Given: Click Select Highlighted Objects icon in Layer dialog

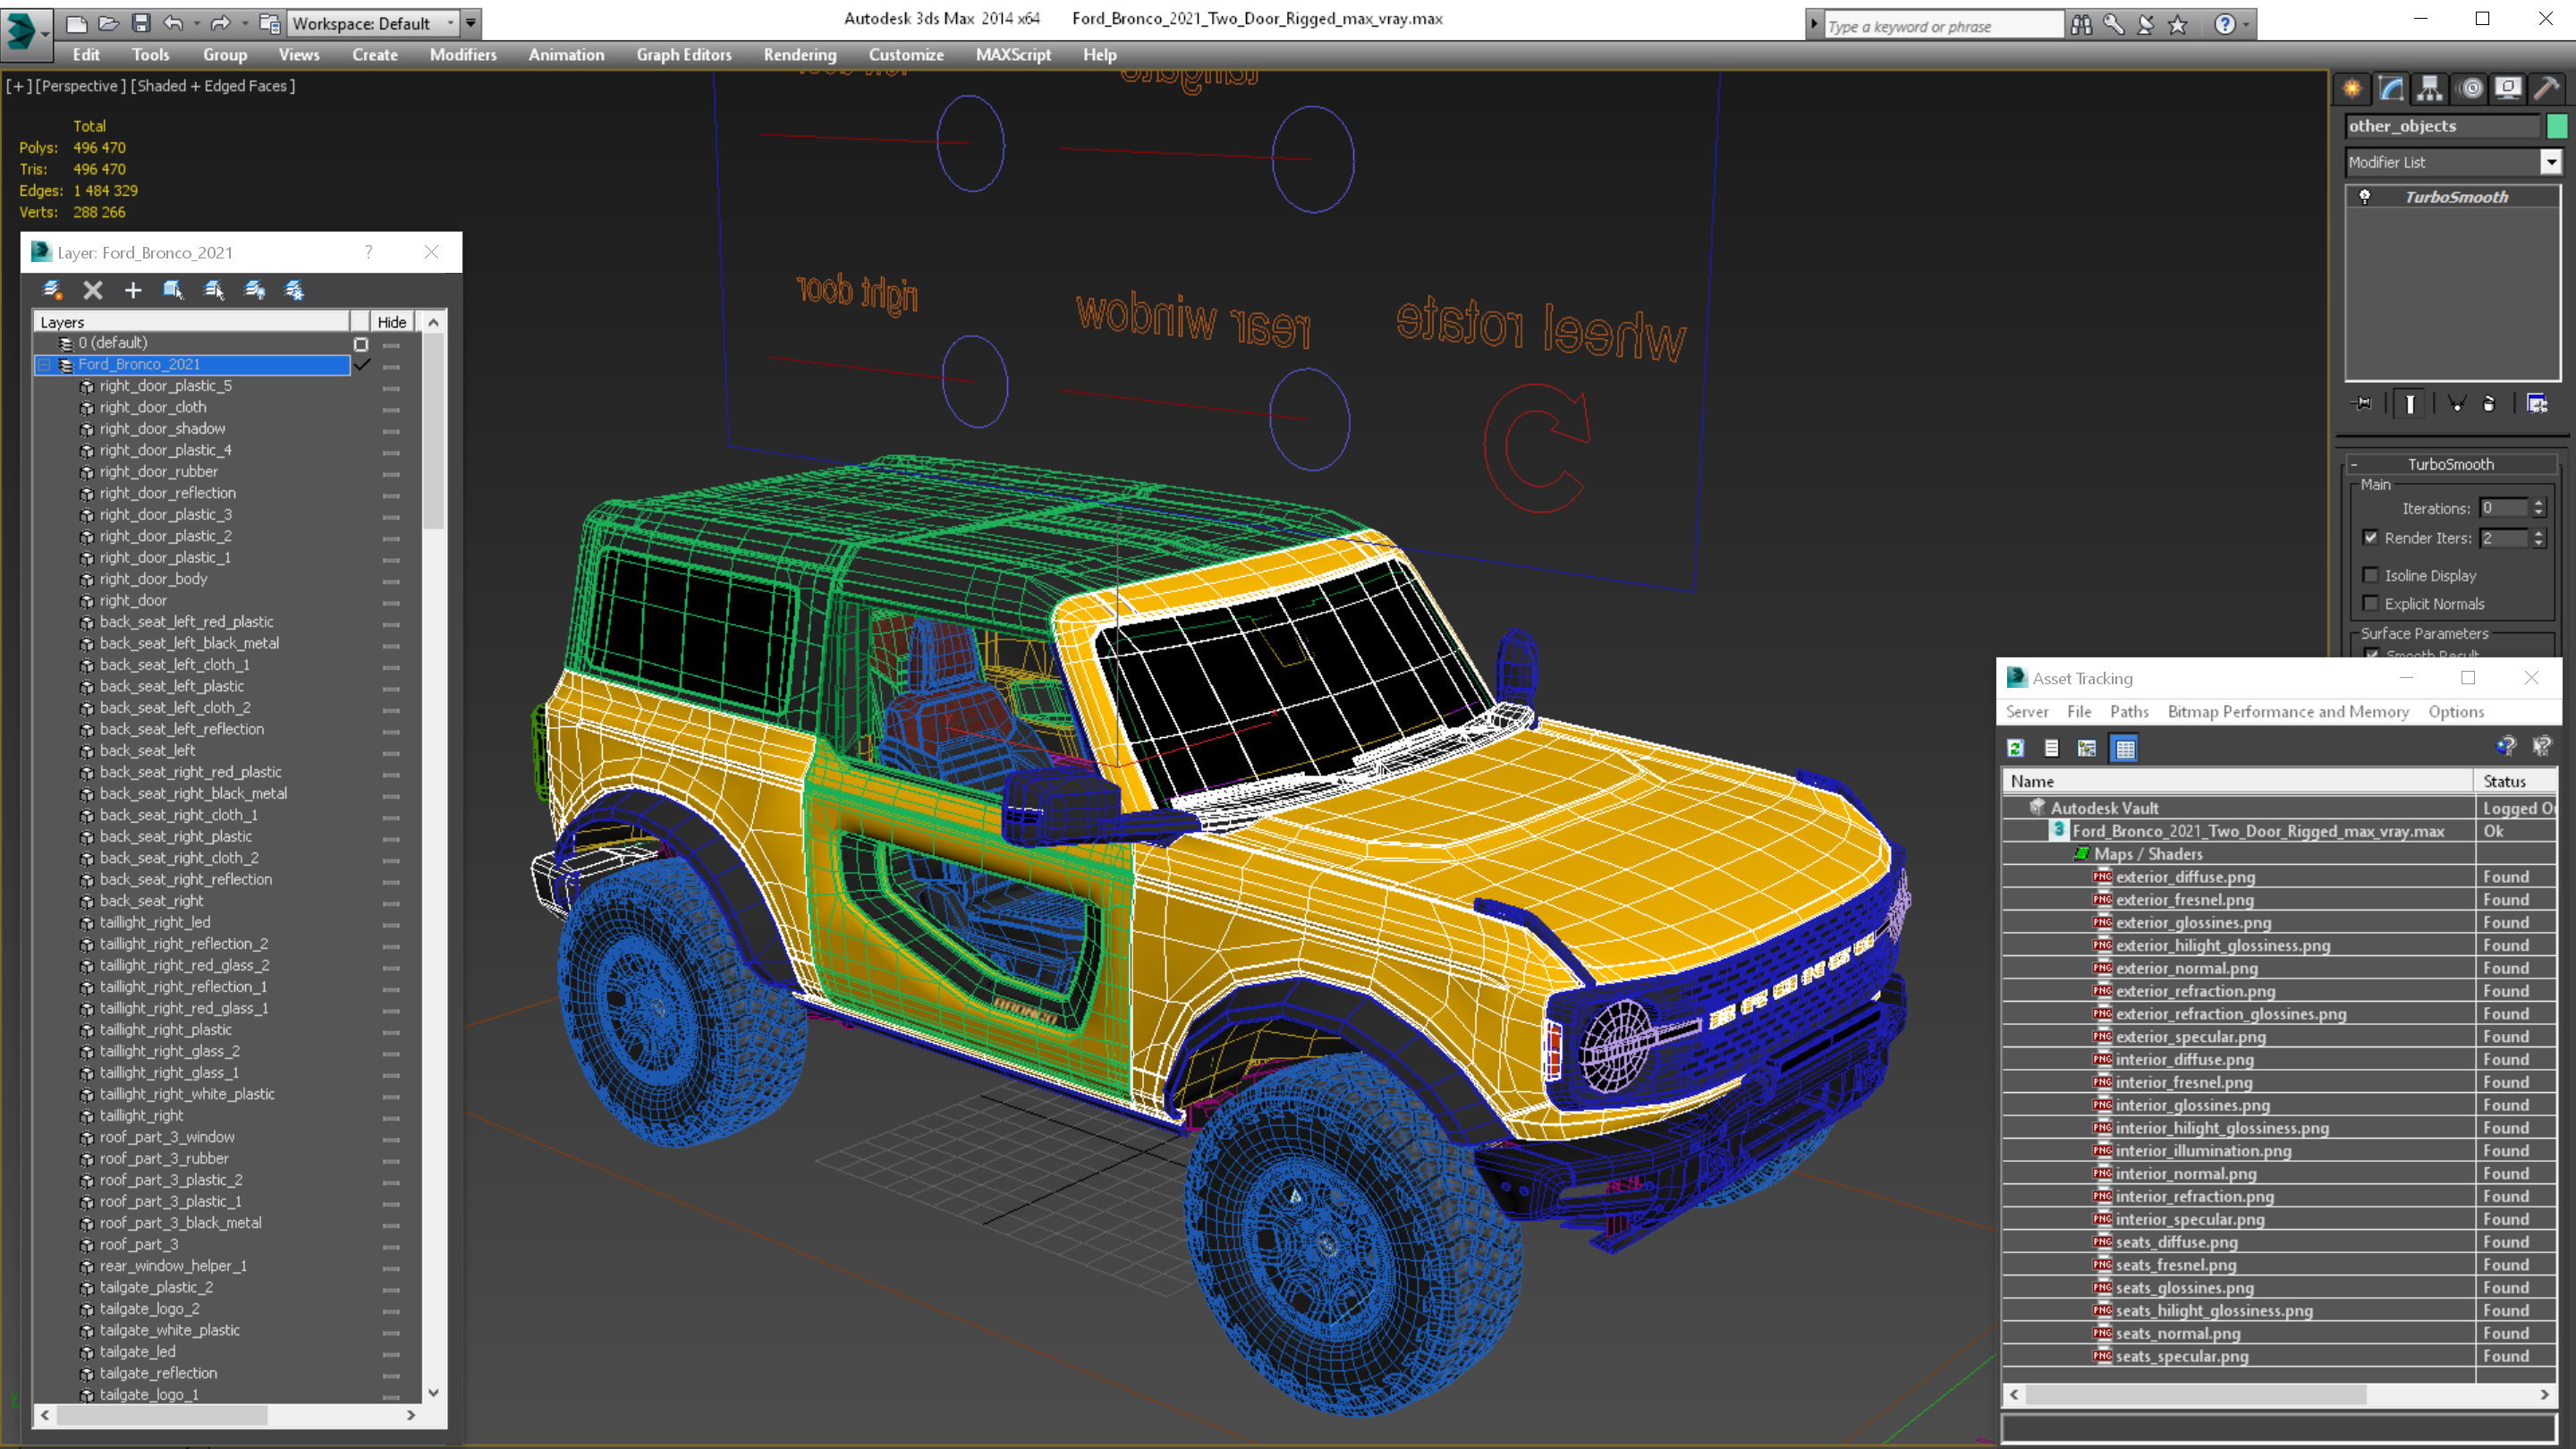Looking at the screenshot, I should [x=173, y=290].
